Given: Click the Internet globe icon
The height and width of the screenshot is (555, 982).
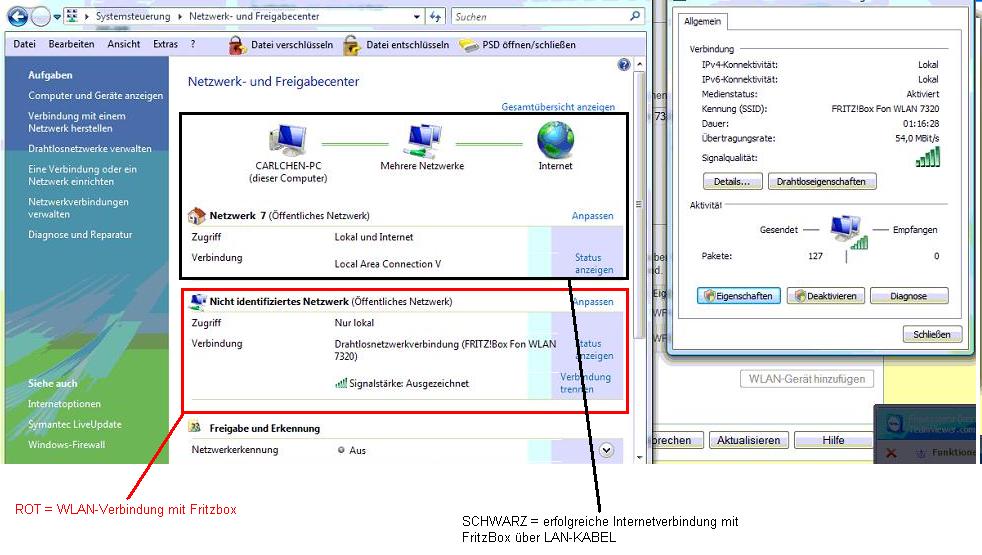Looking at the screenshot, I should [x=555, y=140].
